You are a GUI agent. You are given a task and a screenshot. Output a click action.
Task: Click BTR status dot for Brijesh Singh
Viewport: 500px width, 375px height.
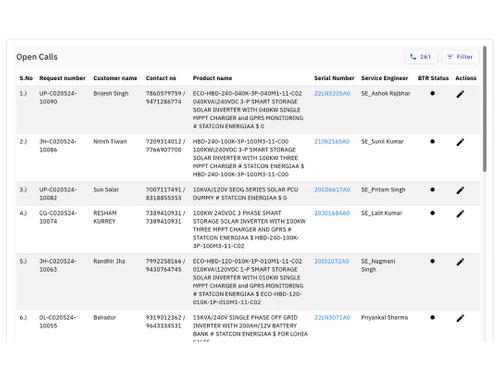(432, 93)
